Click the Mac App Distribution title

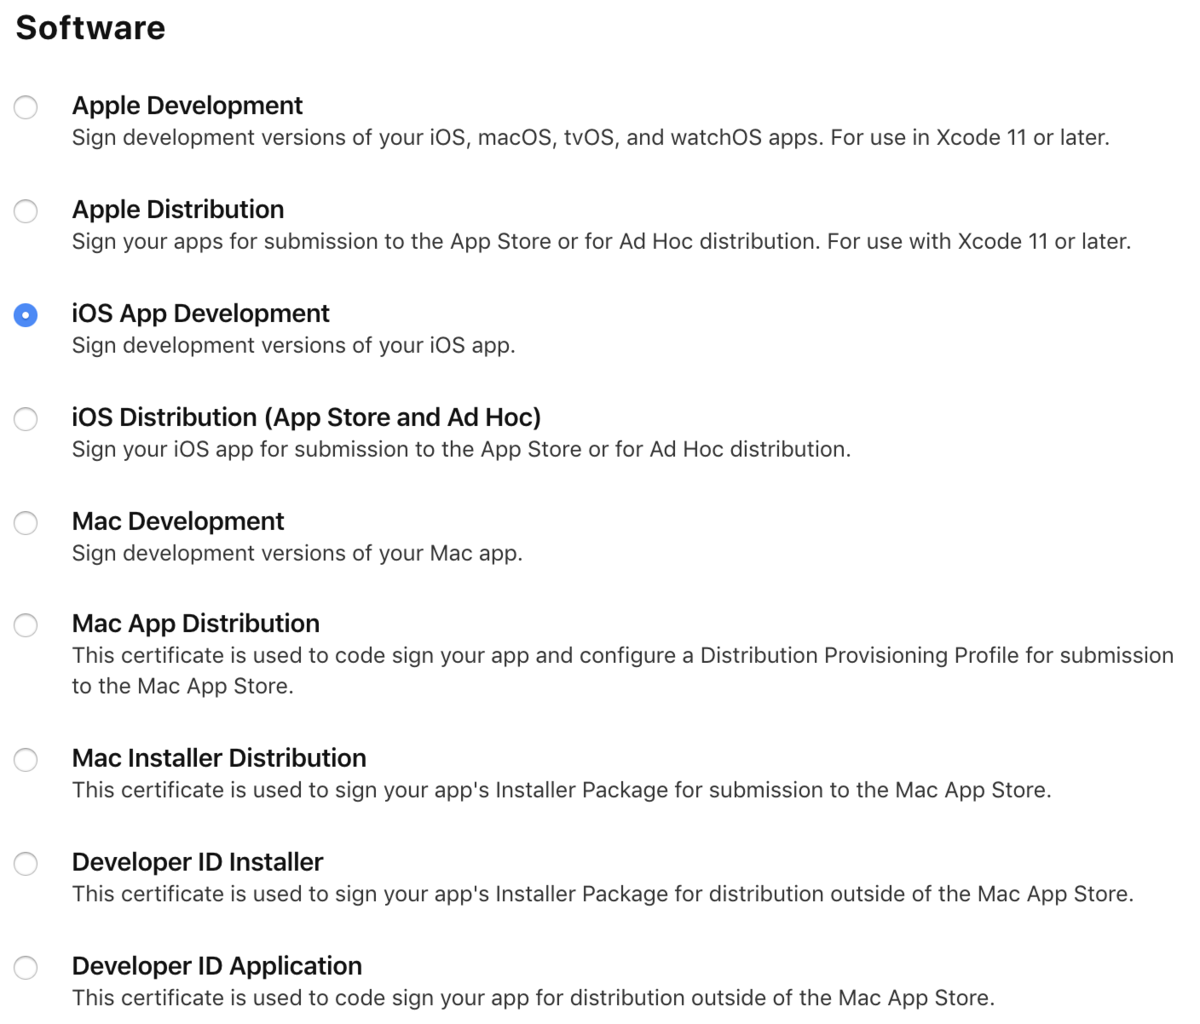click(196, 624)
